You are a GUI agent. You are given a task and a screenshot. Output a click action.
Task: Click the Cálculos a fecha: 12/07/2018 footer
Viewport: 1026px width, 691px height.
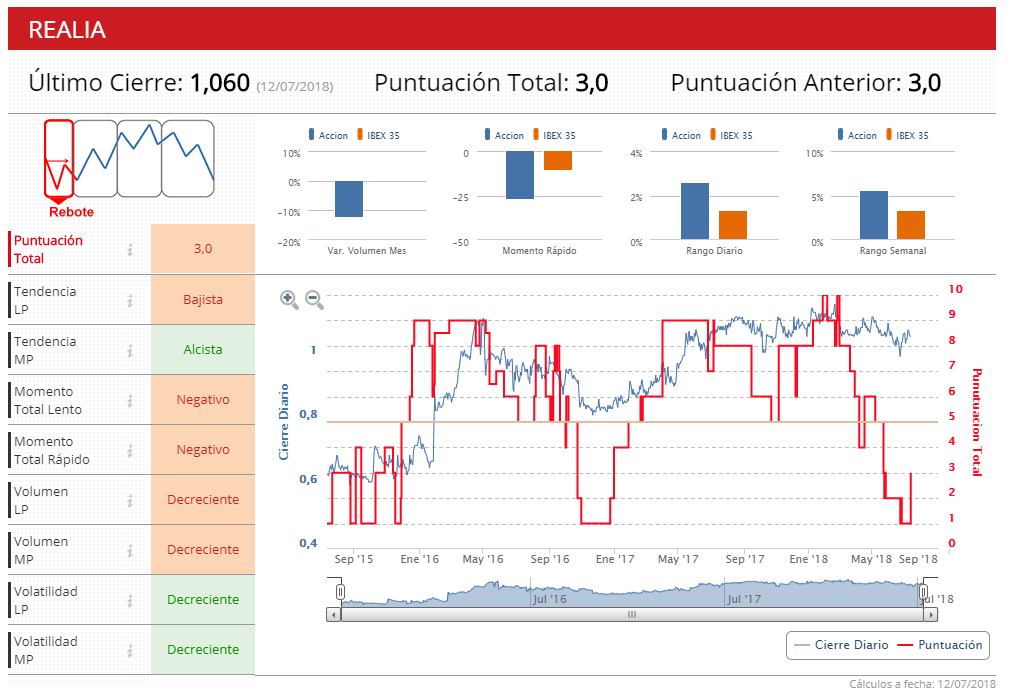click(923, 684)
